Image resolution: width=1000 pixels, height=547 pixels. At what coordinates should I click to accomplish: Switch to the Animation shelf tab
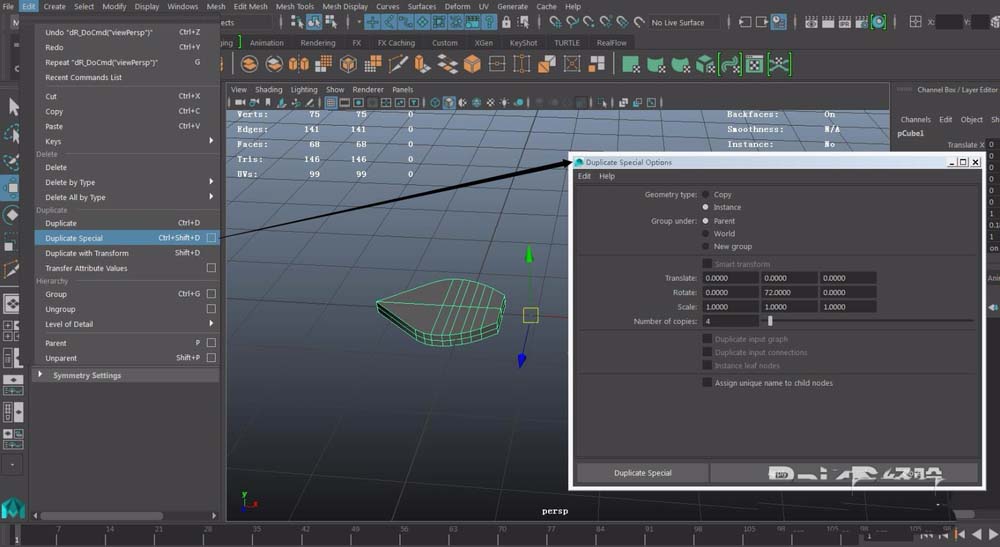pos(267,43)
